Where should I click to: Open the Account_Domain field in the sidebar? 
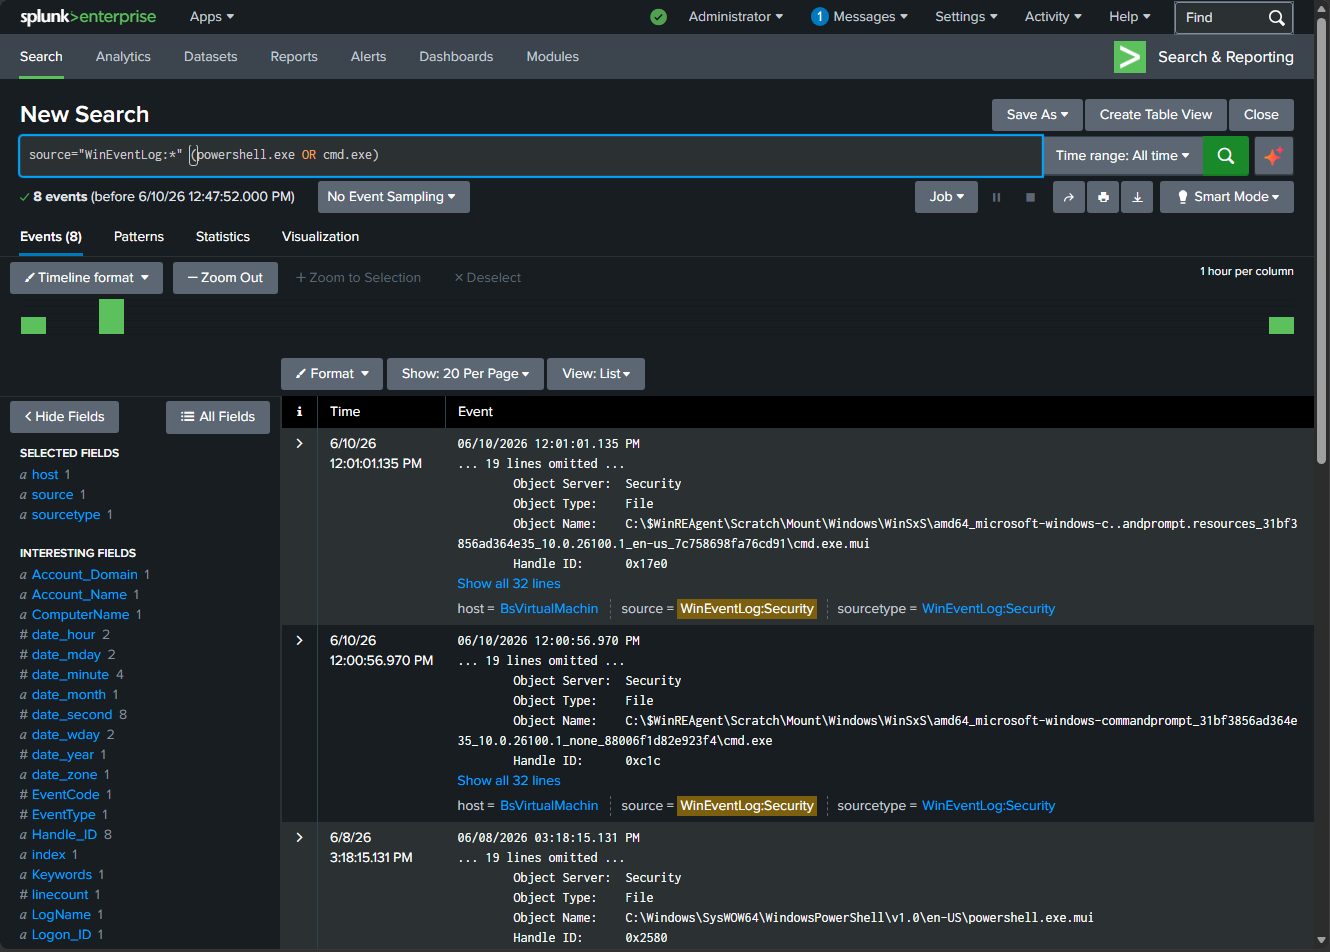point(85,575)
